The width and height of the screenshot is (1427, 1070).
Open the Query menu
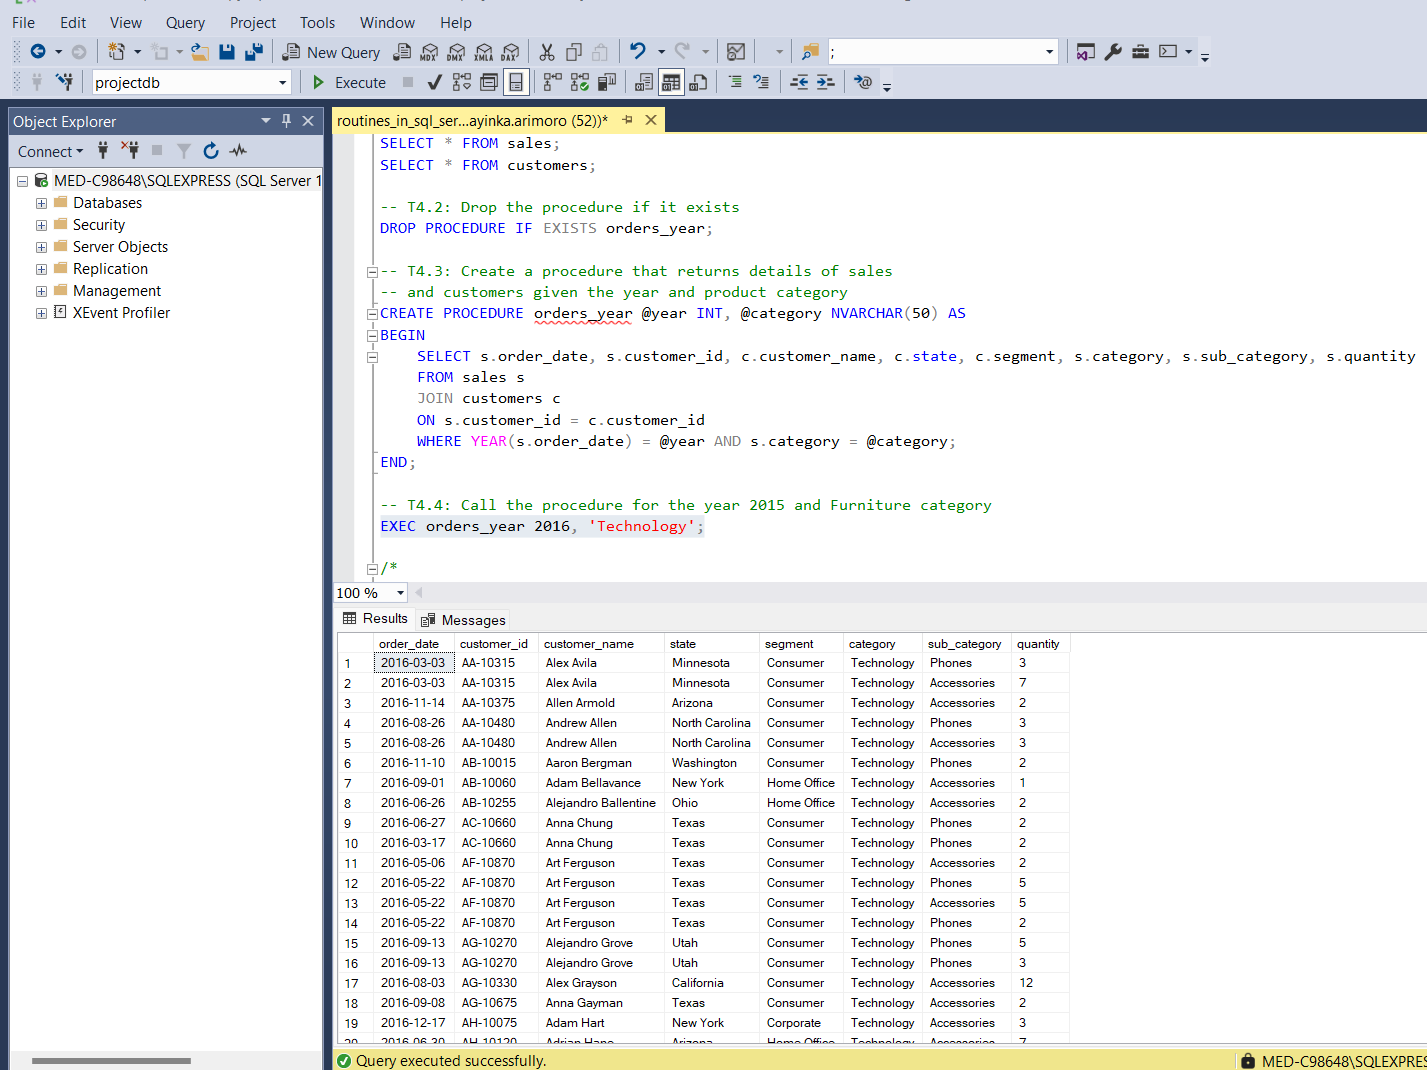pos(185,22)
